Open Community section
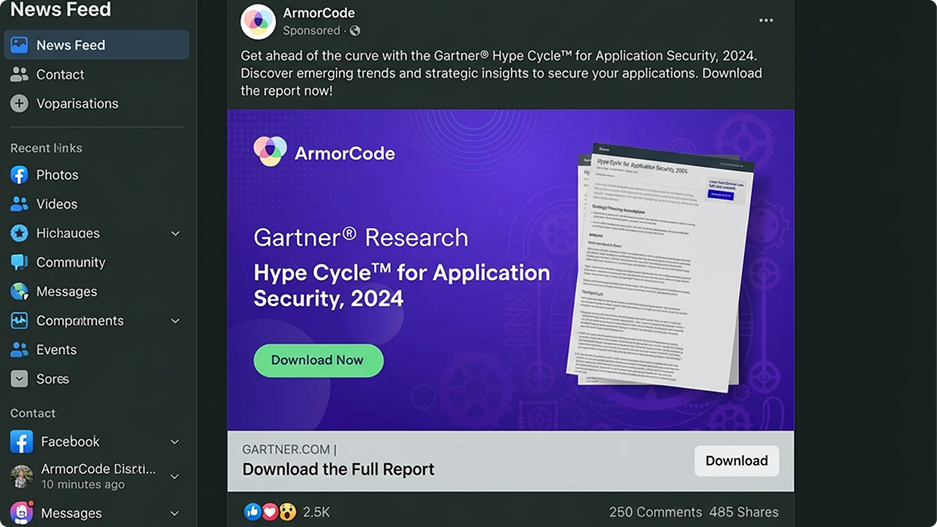The image size is (937, 527). click(71, 262)
